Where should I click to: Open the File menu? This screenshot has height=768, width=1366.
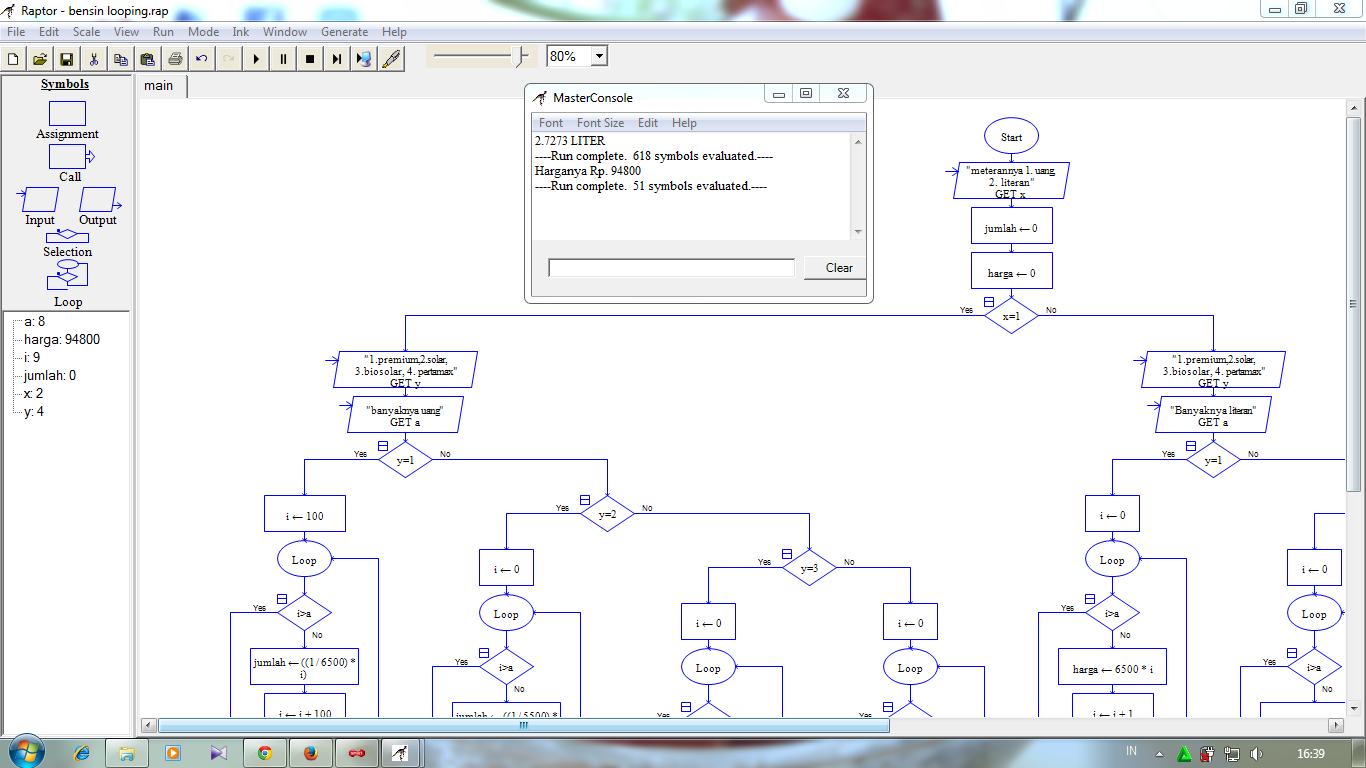point(16,32)
